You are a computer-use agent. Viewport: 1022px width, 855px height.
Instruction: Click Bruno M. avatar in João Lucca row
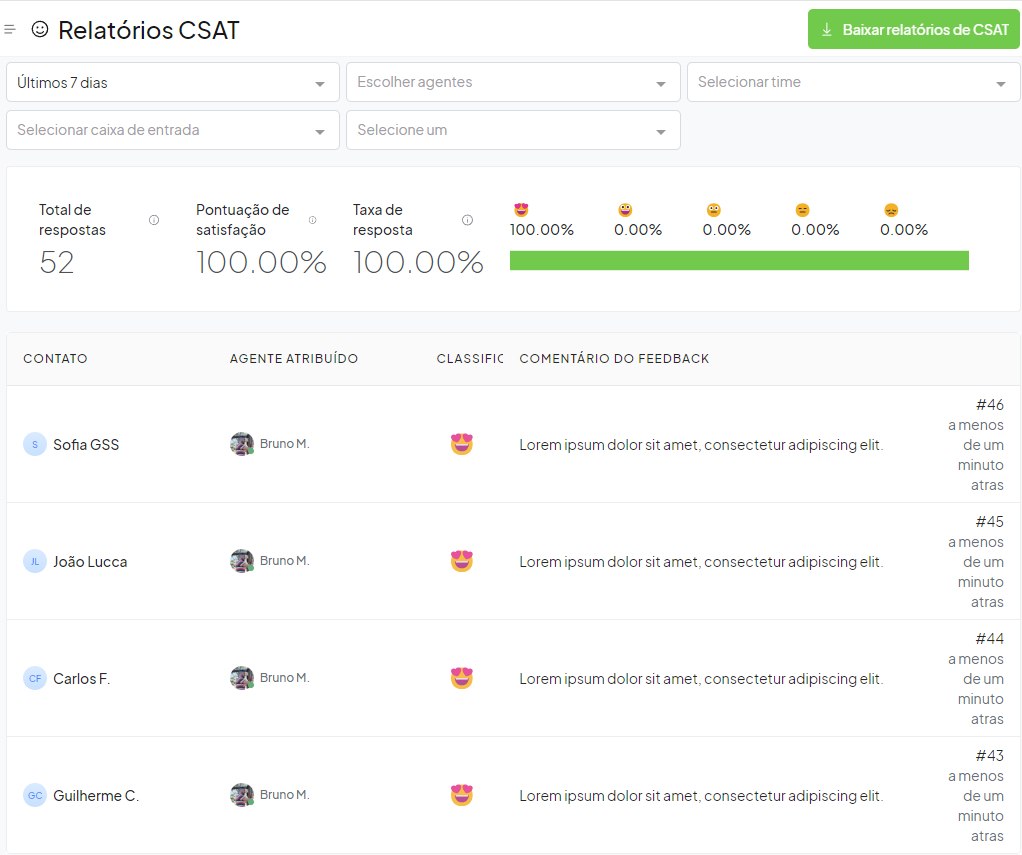tap(241, 561)
